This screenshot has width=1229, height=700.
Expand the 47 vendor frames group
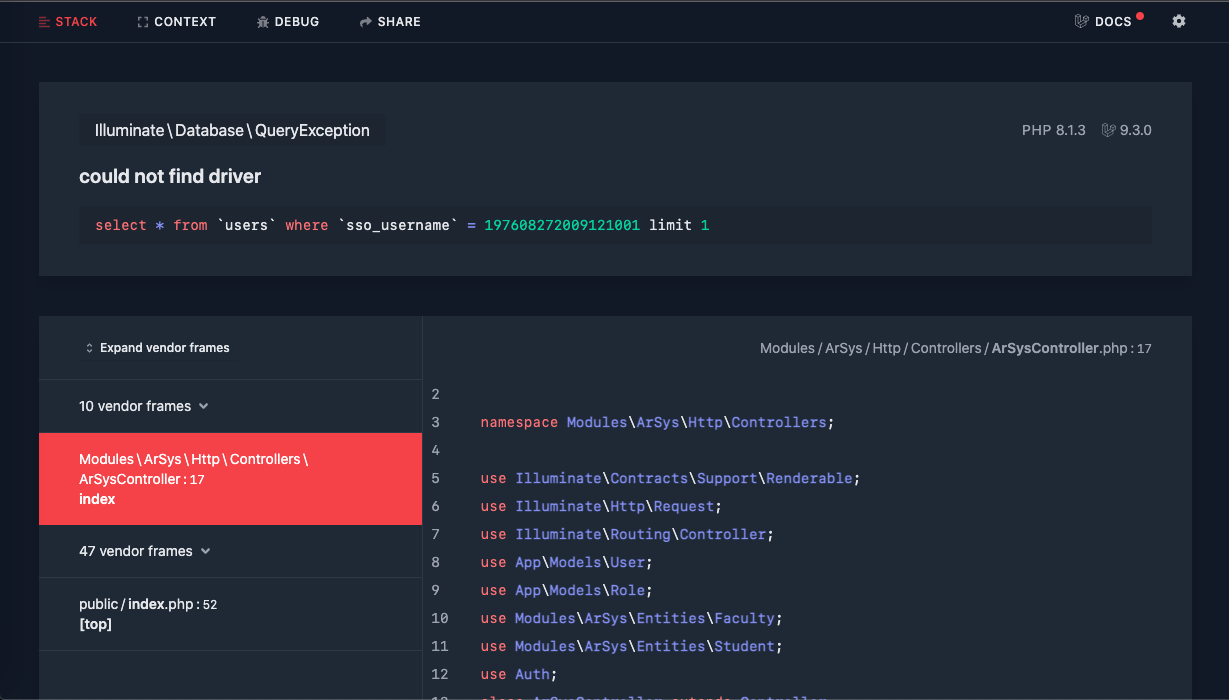pos(145,551)
